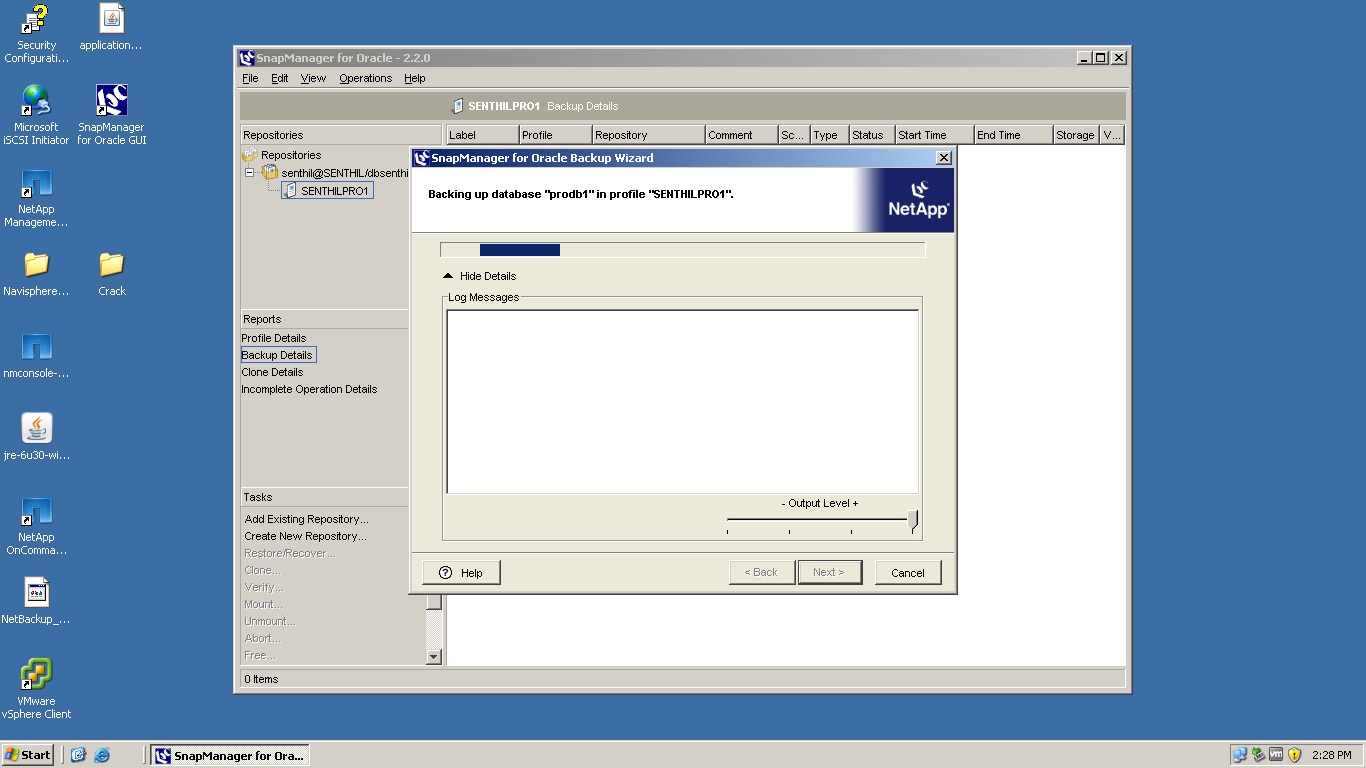Sort by End Time column header
This screenshot has height=768, width=1366.
pos(1013,135)
